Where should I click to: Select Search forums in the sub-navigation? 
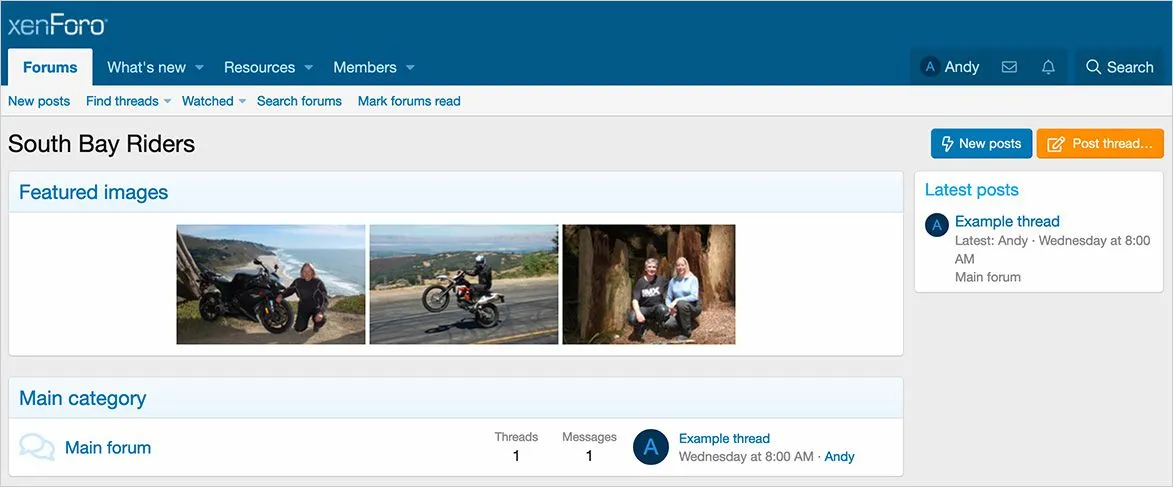tap(299, 101)
